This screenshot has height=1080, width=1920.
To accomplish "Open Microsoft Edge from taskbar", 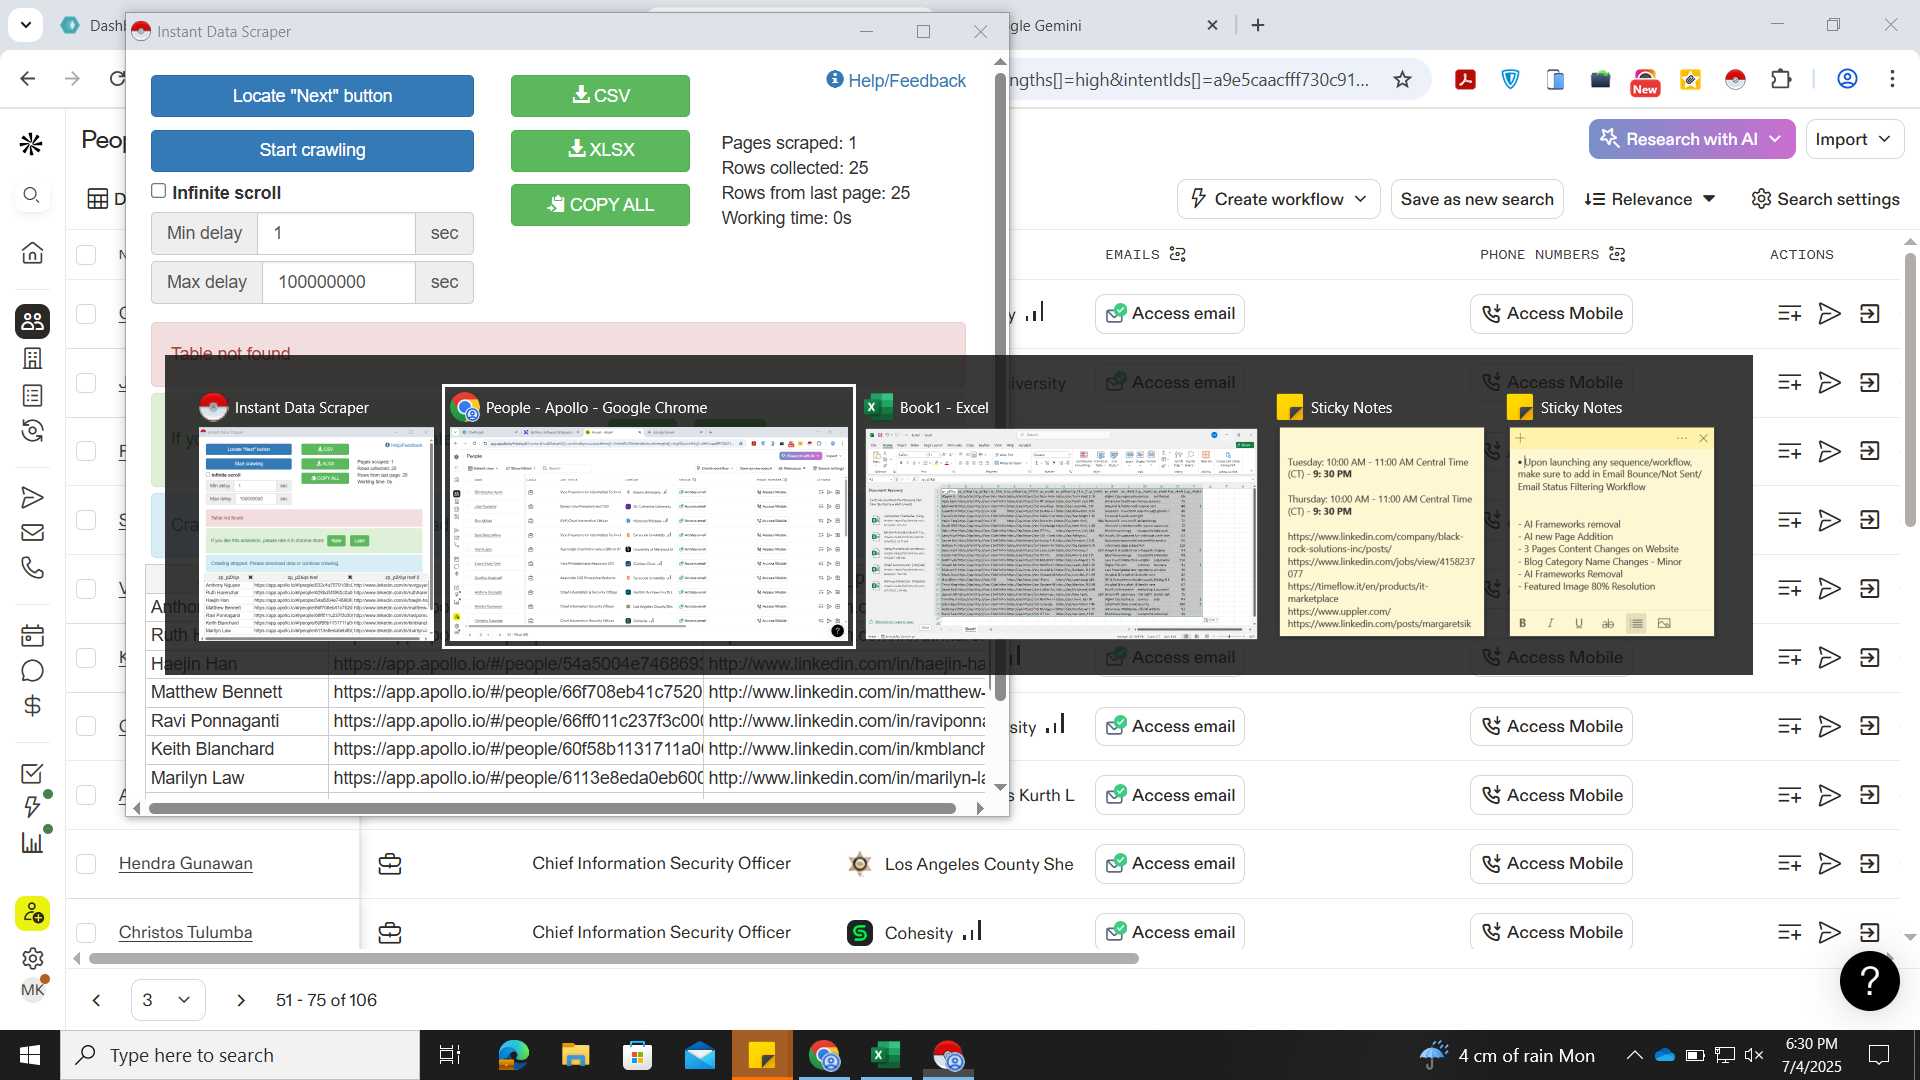I will [x=513, y=1055].
